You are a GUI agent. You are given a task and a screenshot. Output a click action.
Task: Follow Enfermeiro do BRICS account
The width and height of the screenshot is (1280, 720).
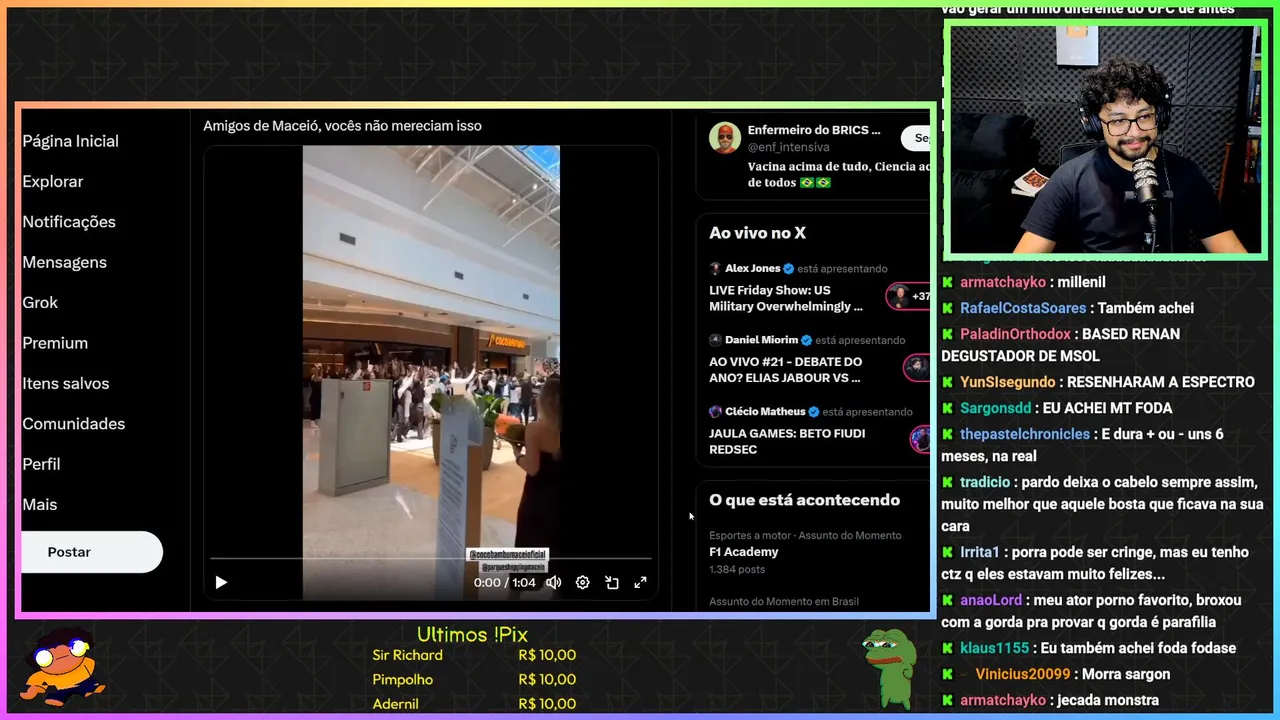tap(917, 138)
